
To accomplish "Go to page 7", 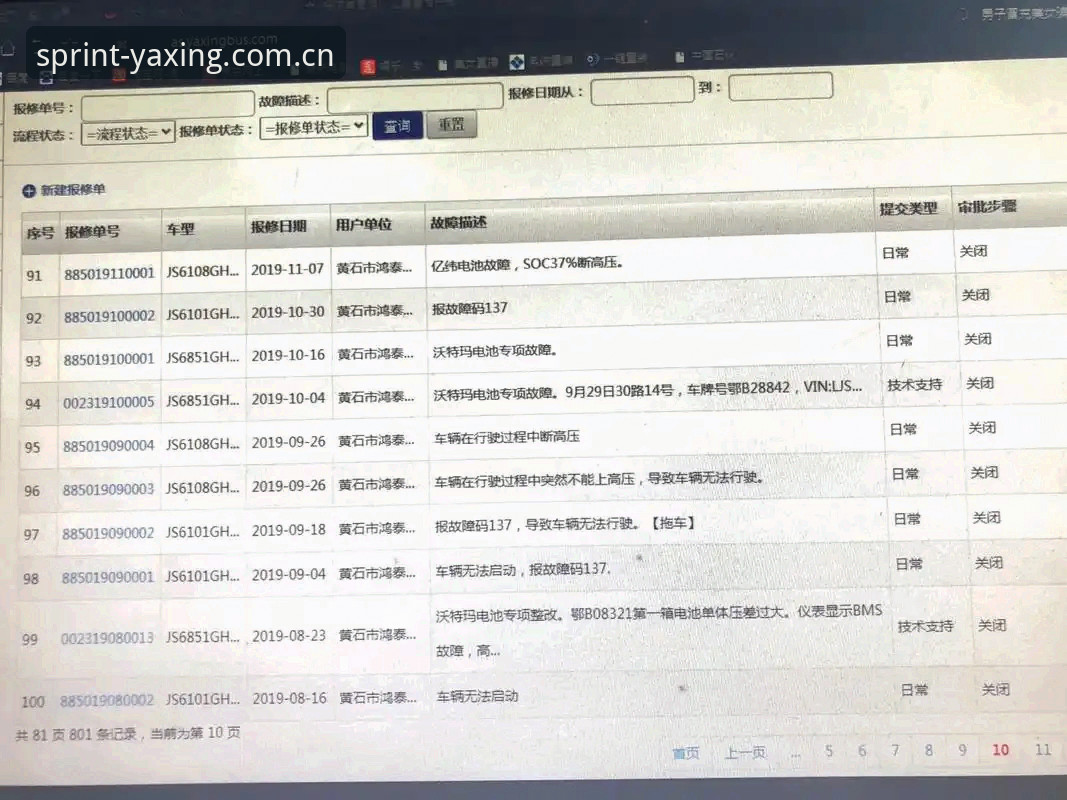I will pyautogui.click(x=896, y=750).
